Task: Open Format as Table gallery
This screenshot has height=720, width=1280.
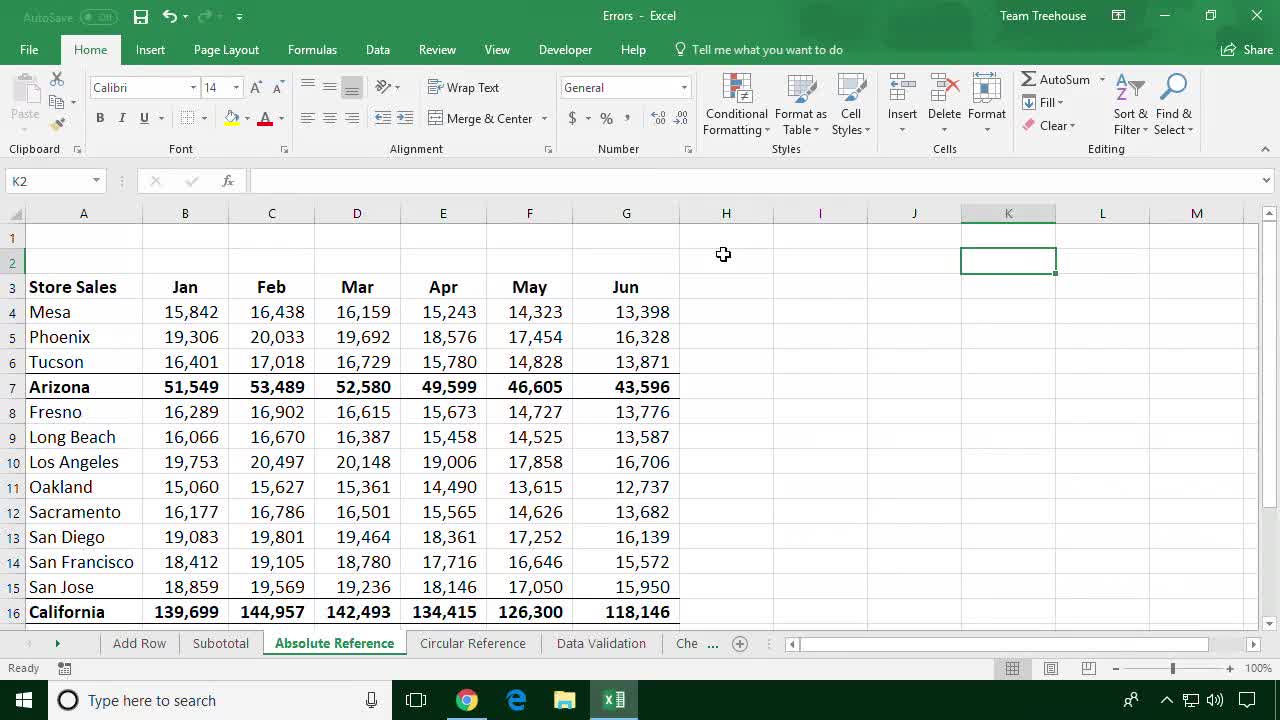Action: click(801, 104)
